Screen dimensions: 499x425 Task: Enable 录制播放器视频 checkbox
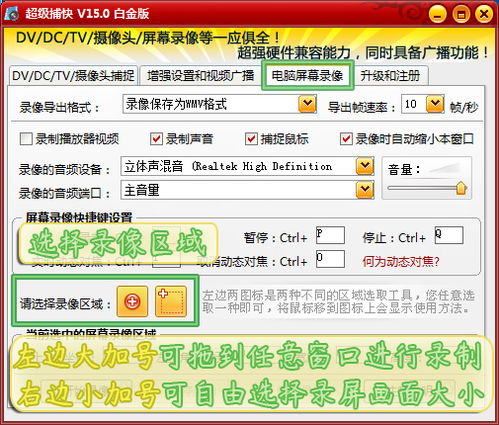coord(26,139)
